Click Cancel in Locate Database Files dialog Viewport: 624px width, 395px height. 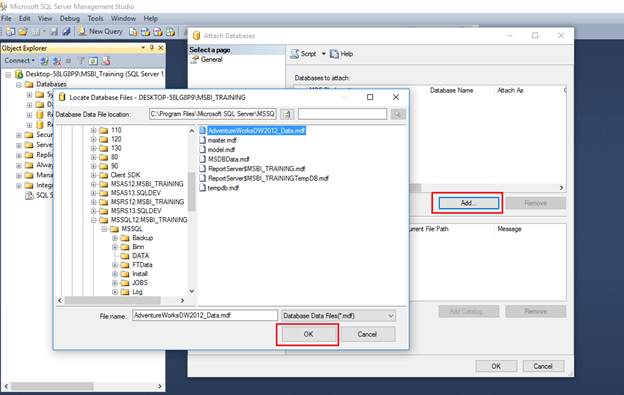[x=367, y=334]
